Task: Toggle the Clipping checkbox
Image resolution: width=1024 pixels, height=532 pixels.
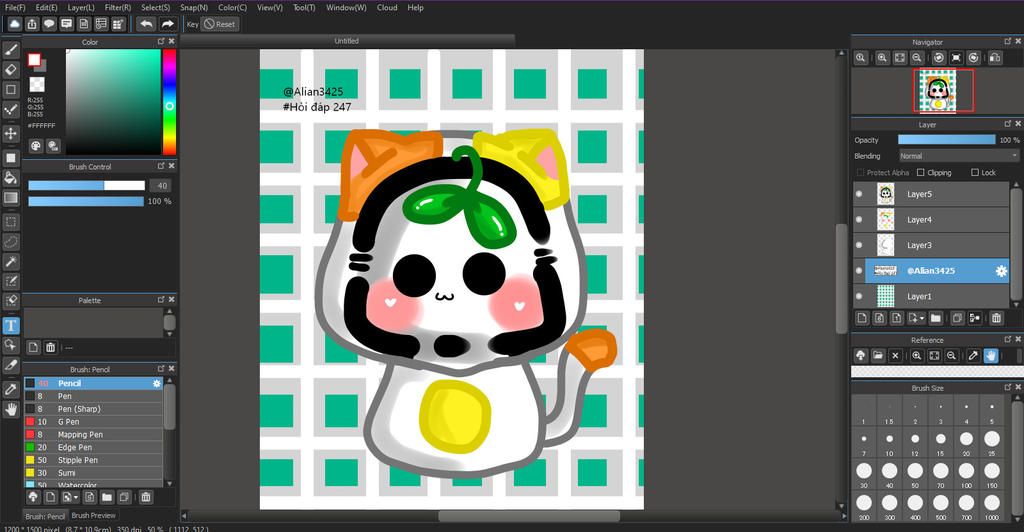Action: pos(921,172)
